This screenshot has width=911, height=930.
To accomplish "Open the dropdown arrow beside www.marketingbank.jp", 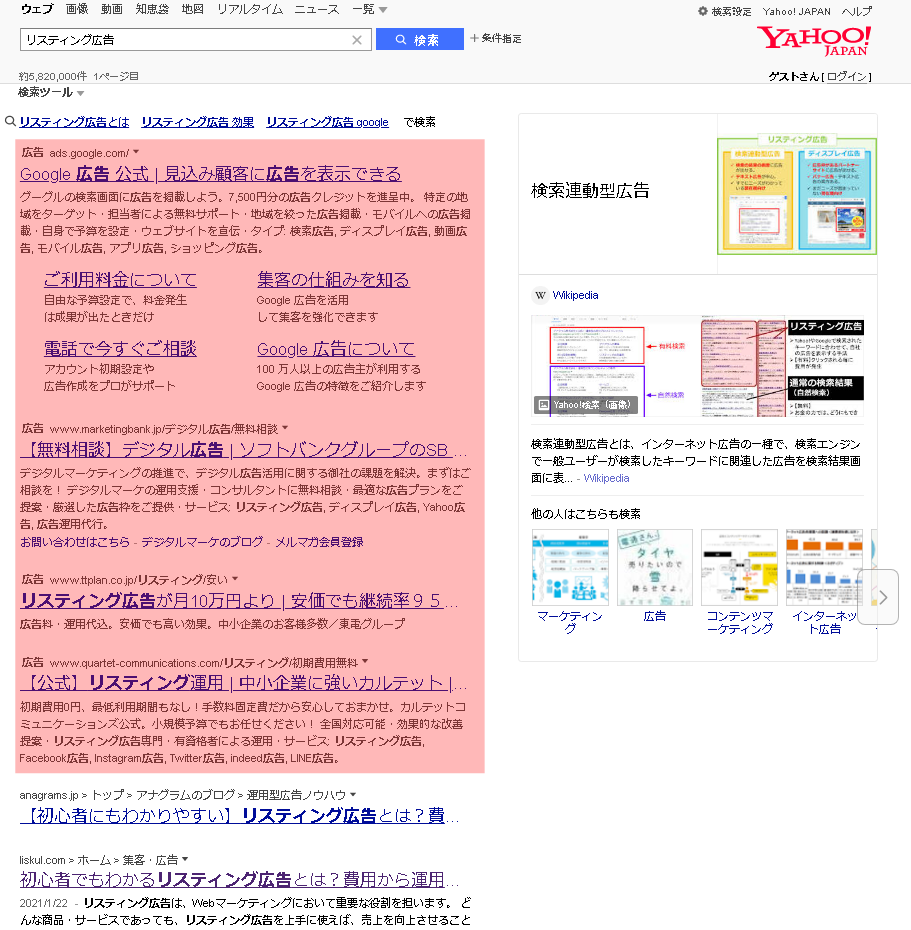I will (285, 428).
